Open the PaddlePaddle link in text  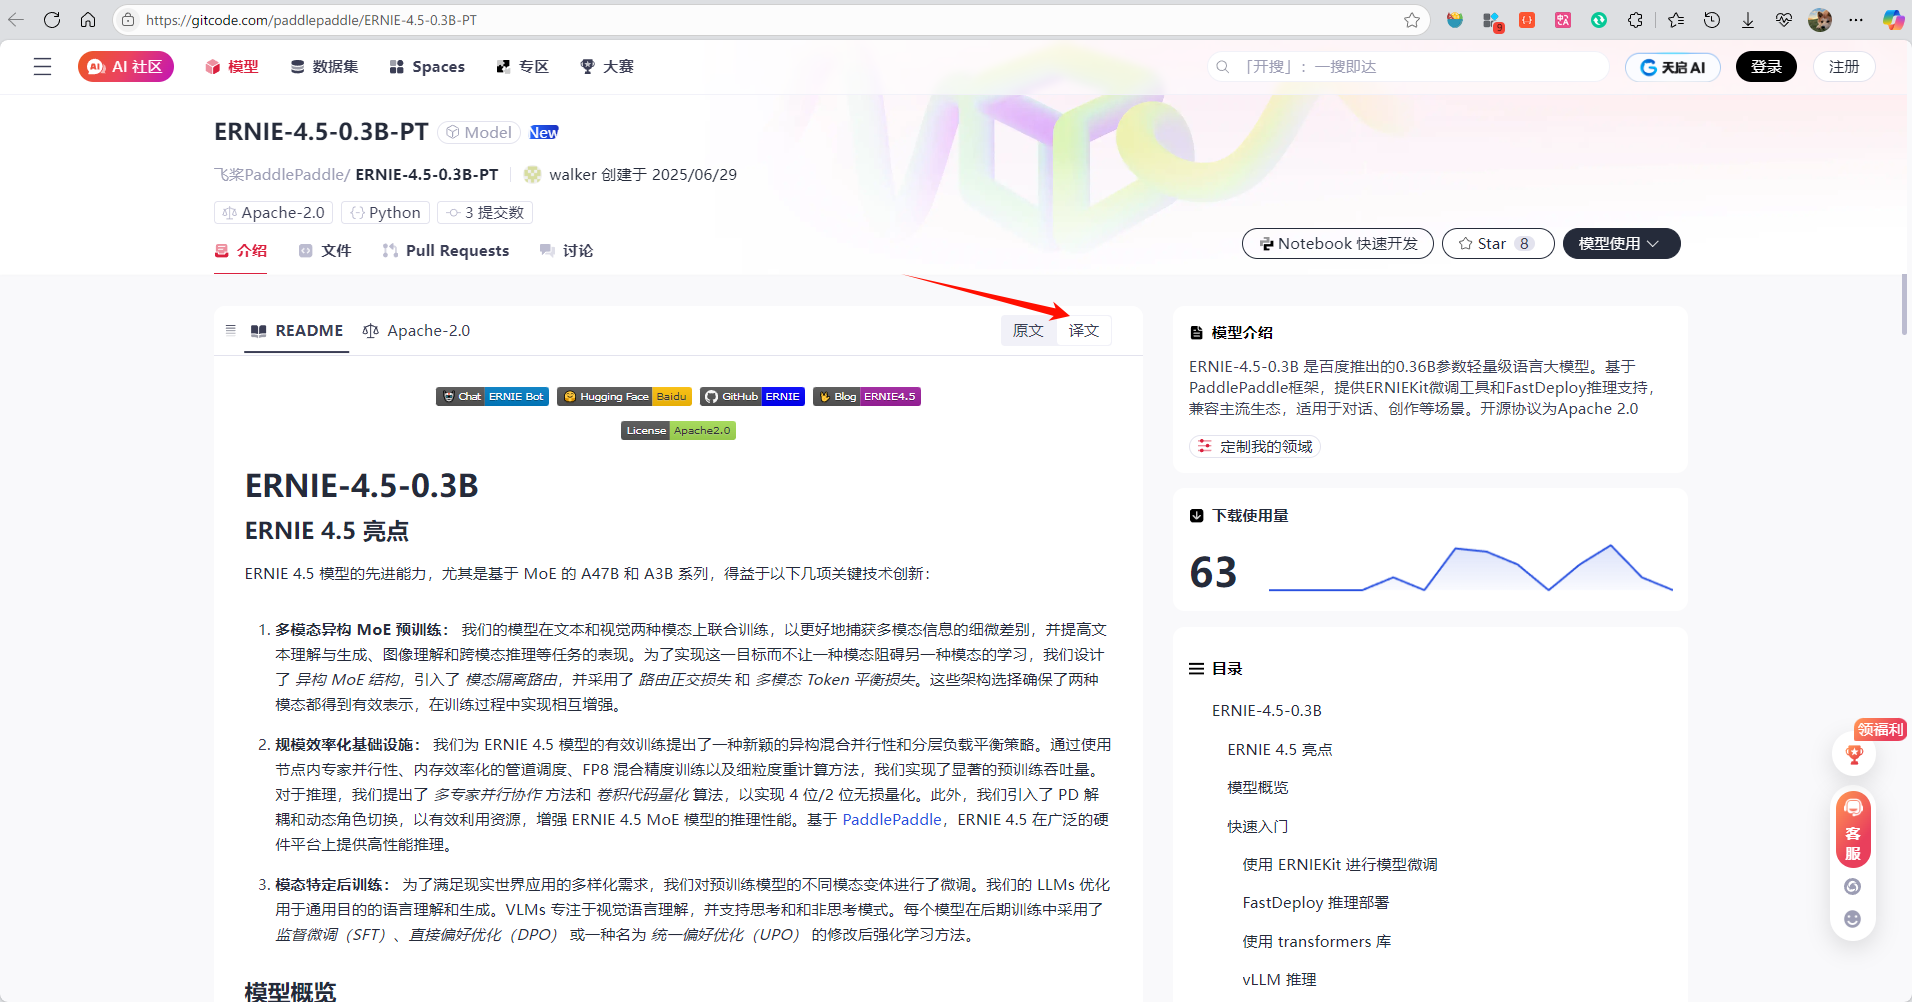click(892, 820)
